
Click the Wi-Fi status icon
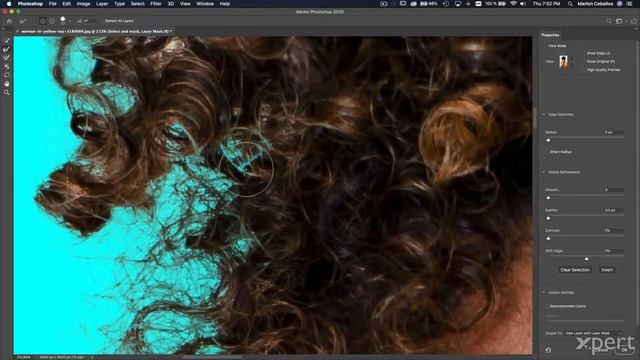pos(513,4)
